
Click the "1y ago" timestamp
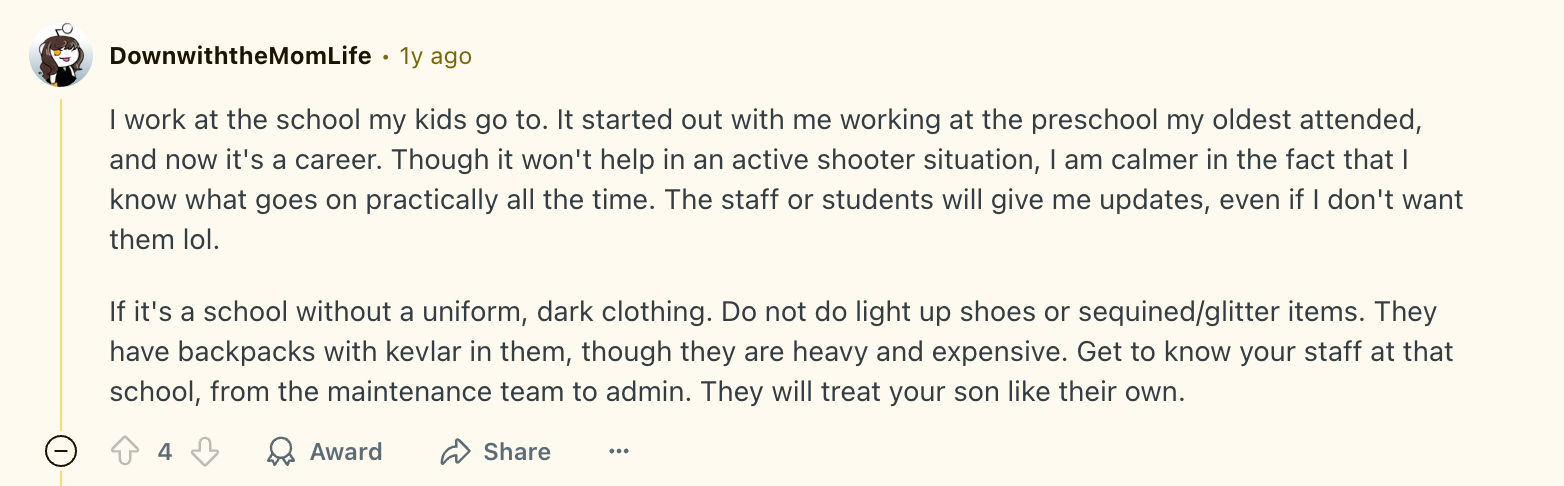click(435, 56)
